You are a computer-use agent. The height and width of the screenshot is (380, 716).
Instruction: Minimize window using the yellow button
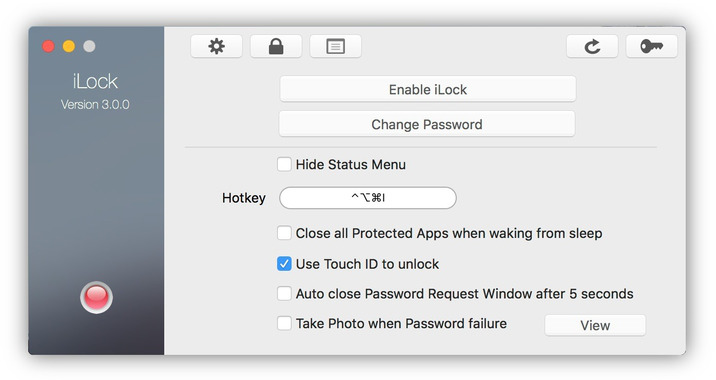tap(69, 46)
